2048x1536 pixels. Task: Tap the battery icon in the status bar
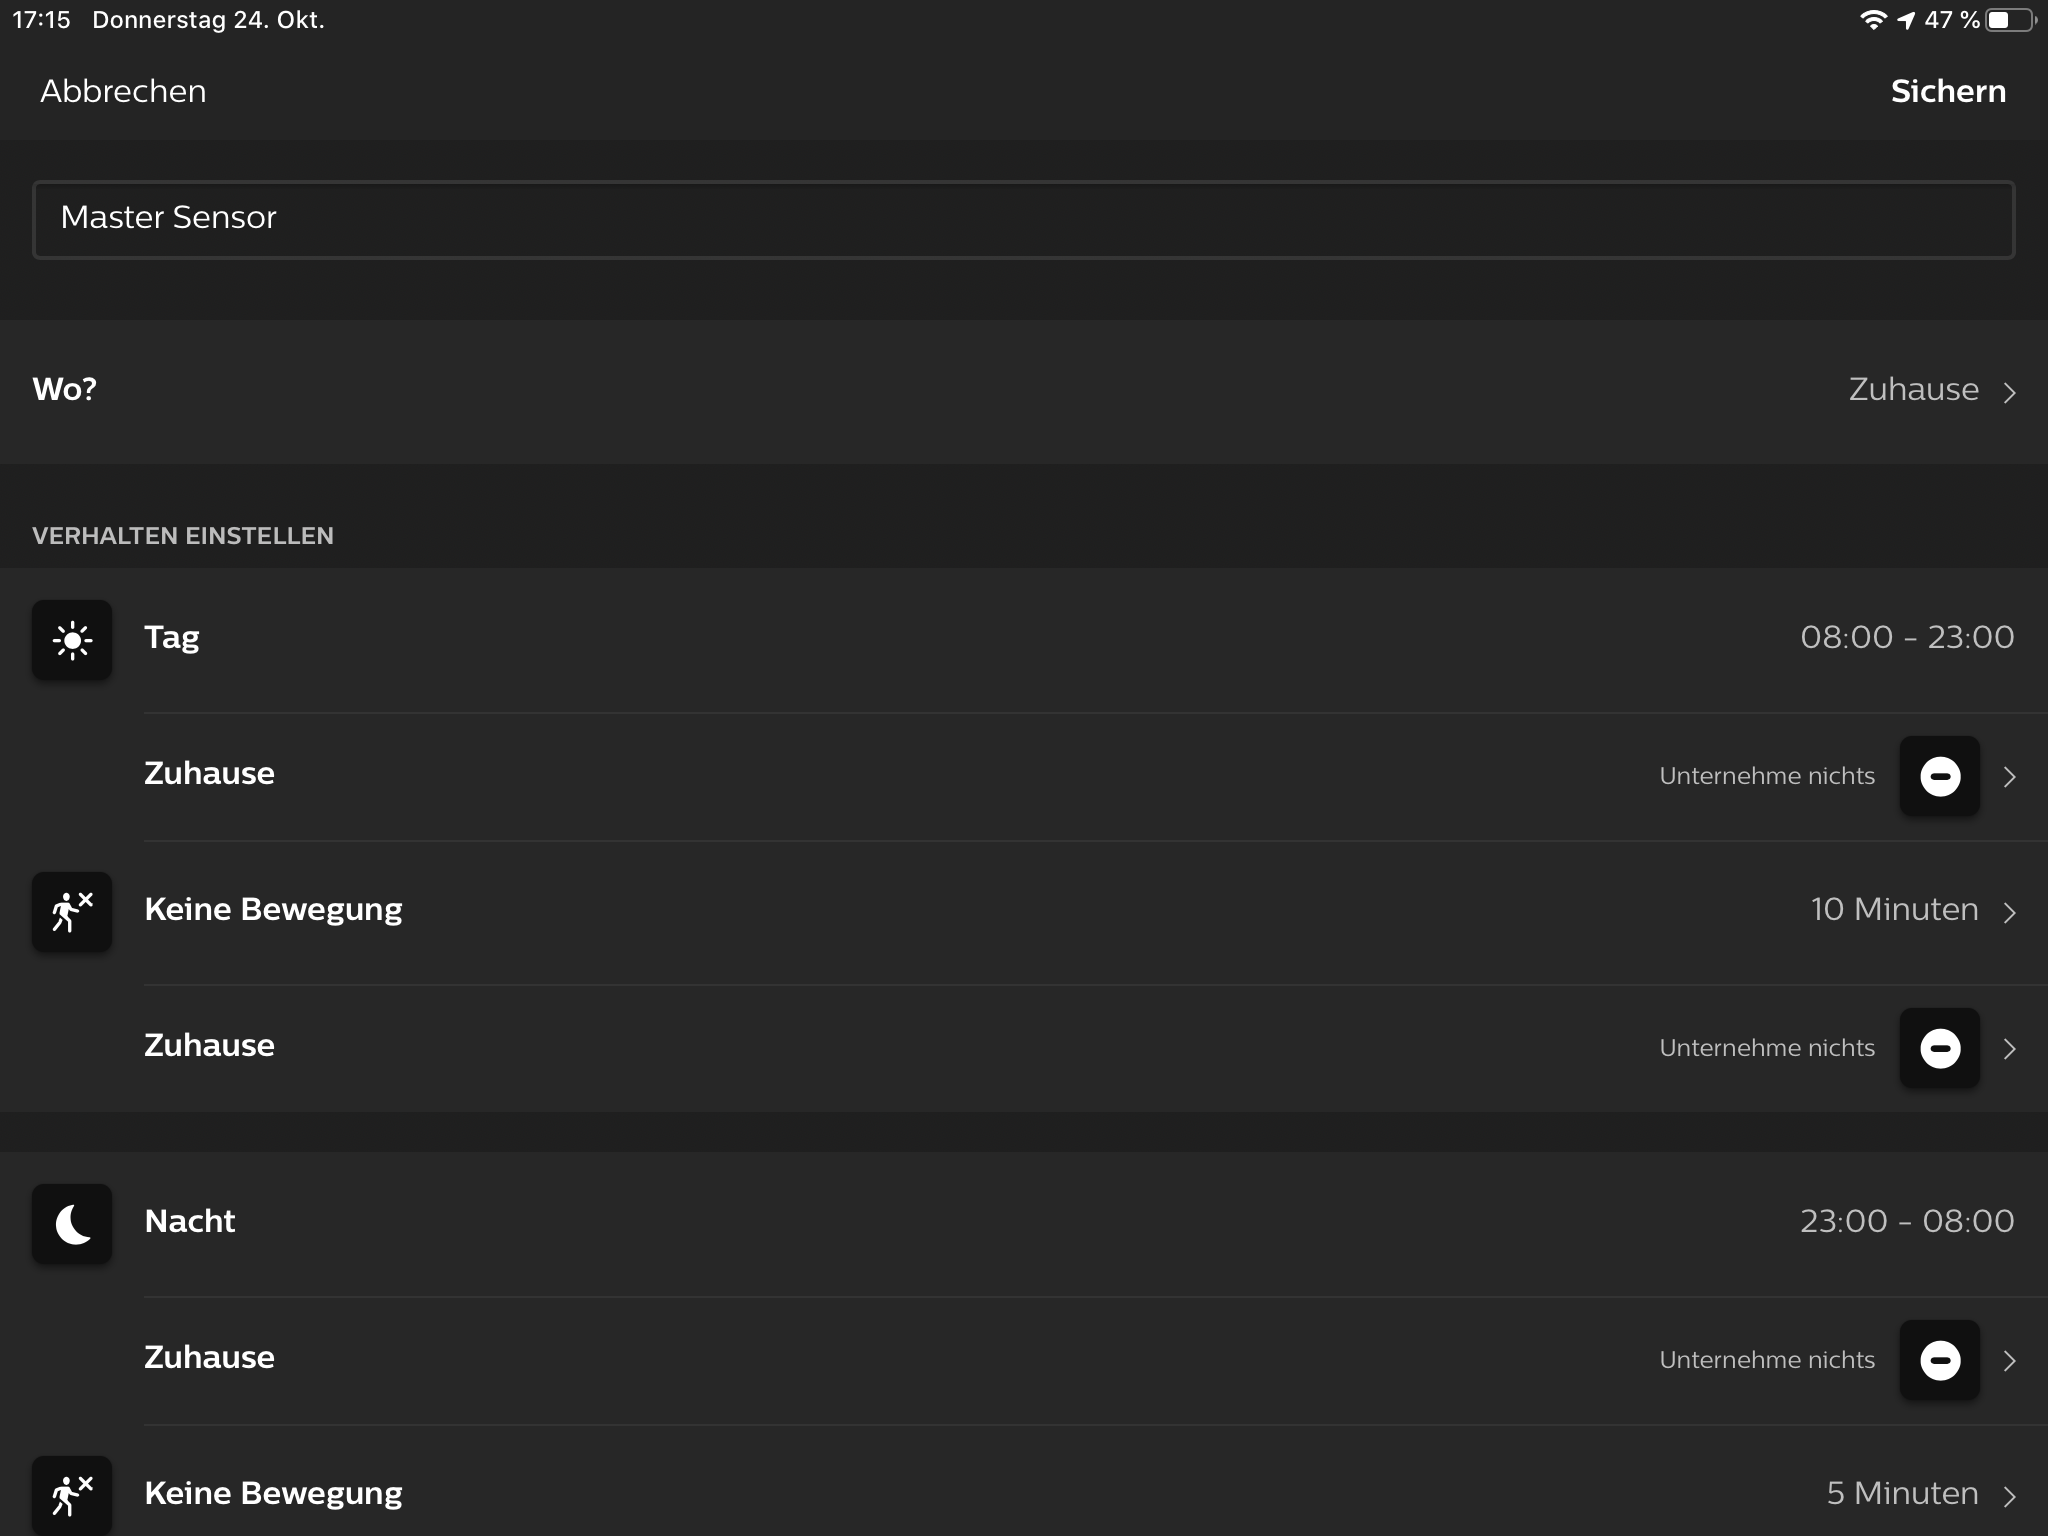(x=2011, y=20)
